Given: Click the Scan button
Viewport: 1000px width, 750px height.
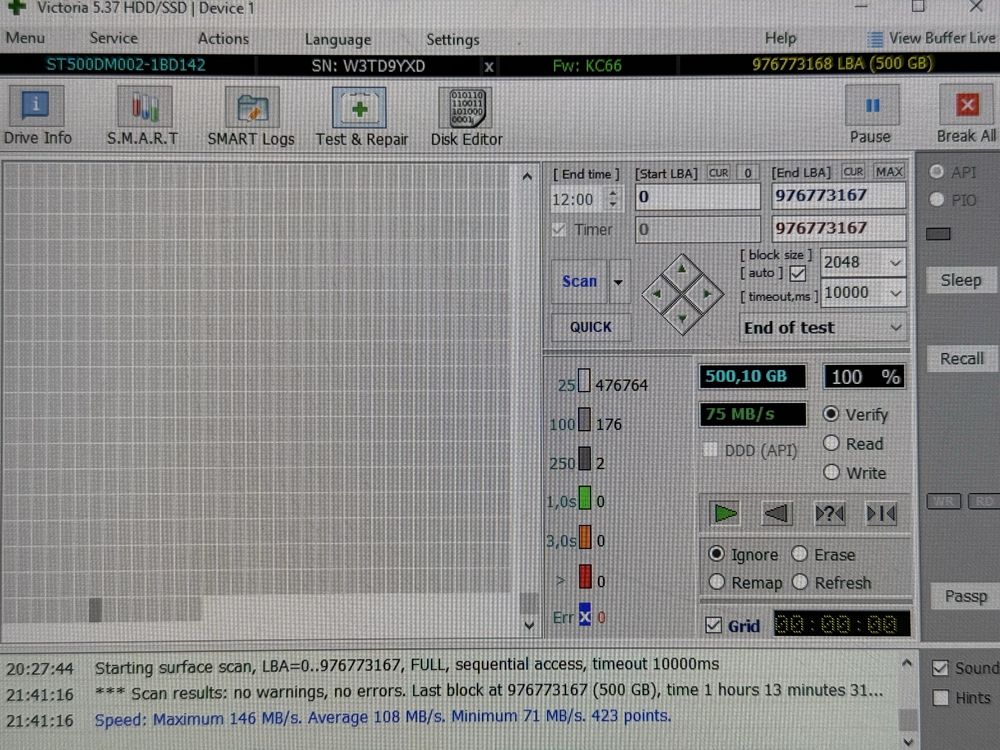Looking at the screenshot, I should [579, 281].
